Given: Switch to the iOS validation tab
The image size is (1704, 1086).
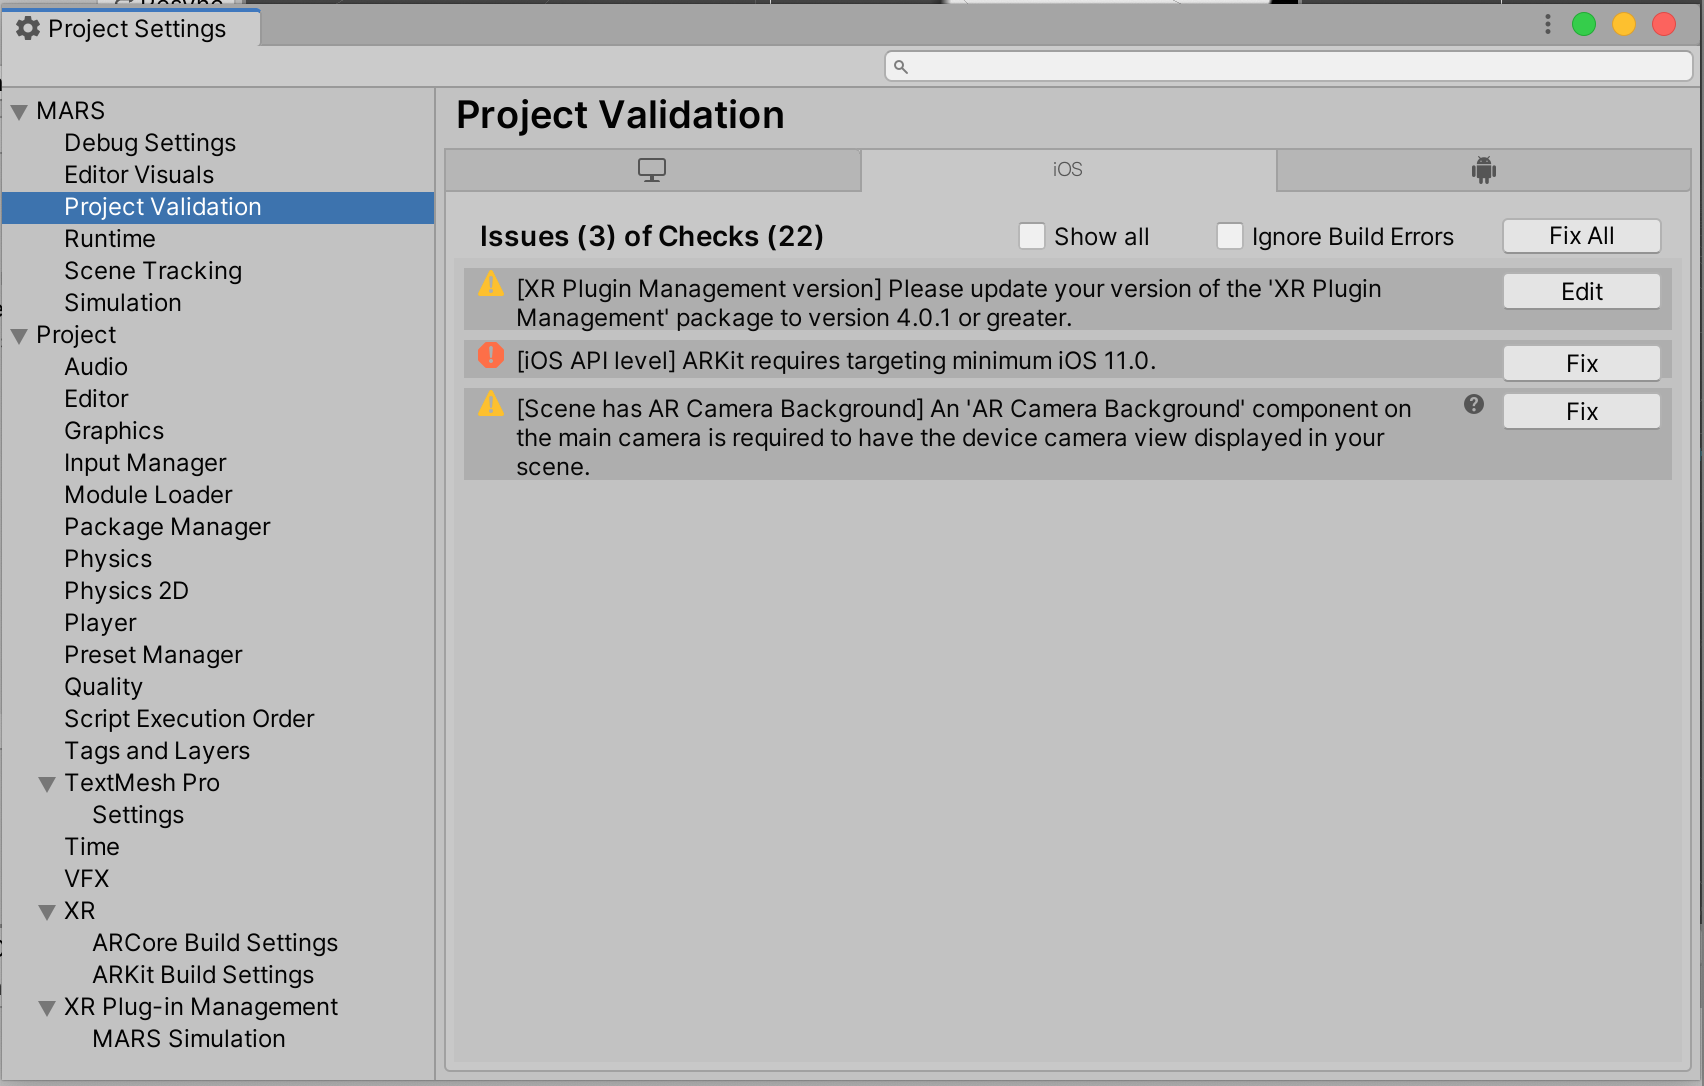Looking at the screenshot, I should point(1069,169).
